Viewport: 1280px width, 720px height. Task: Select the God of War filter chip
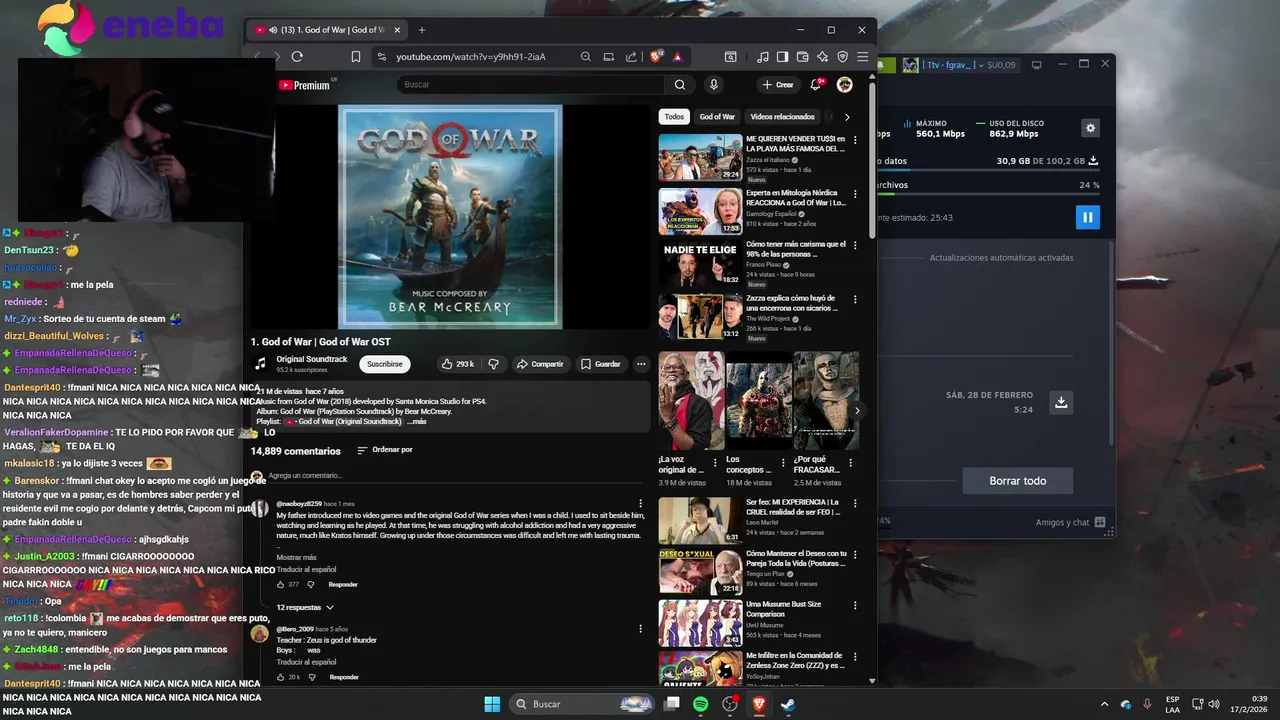(717, 117)
